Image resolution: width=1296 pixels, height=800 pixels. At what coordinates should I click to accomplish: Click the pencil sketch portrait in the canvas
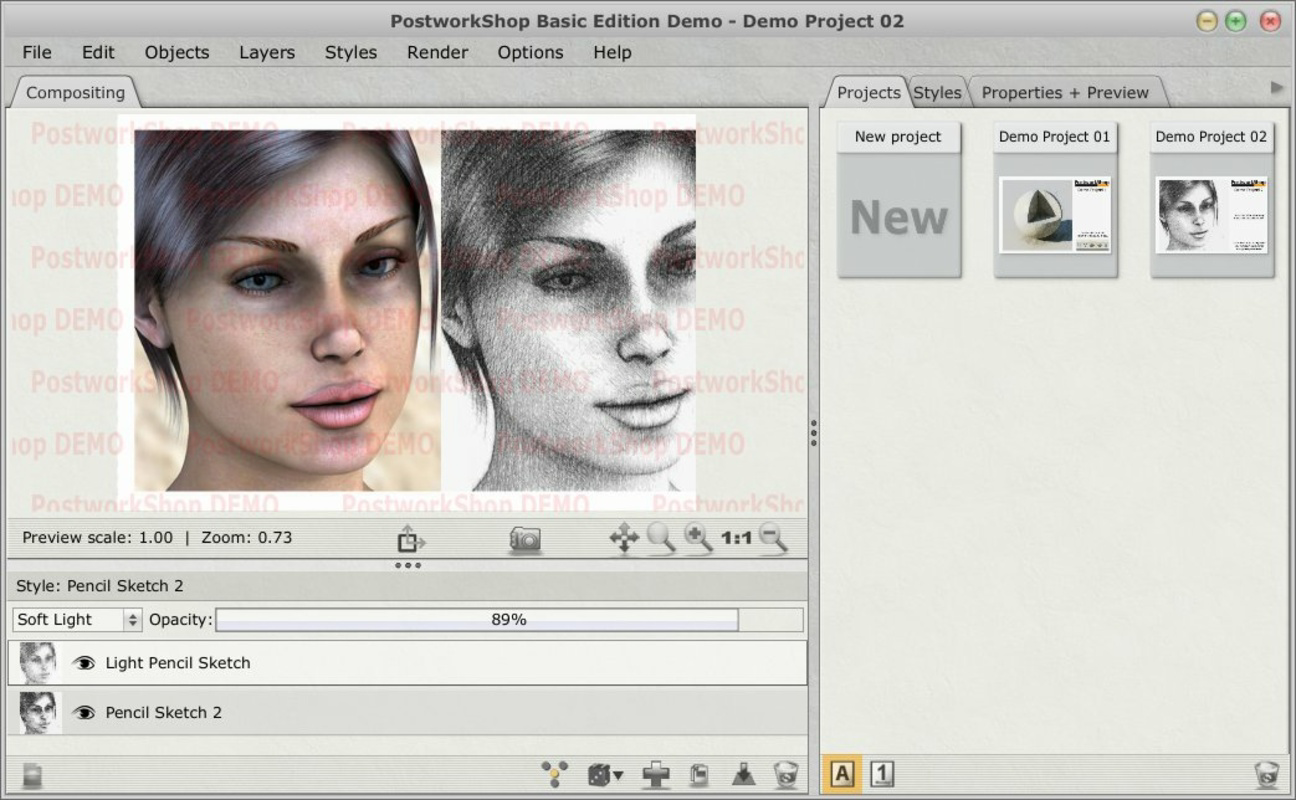click(x=568, y=310)
